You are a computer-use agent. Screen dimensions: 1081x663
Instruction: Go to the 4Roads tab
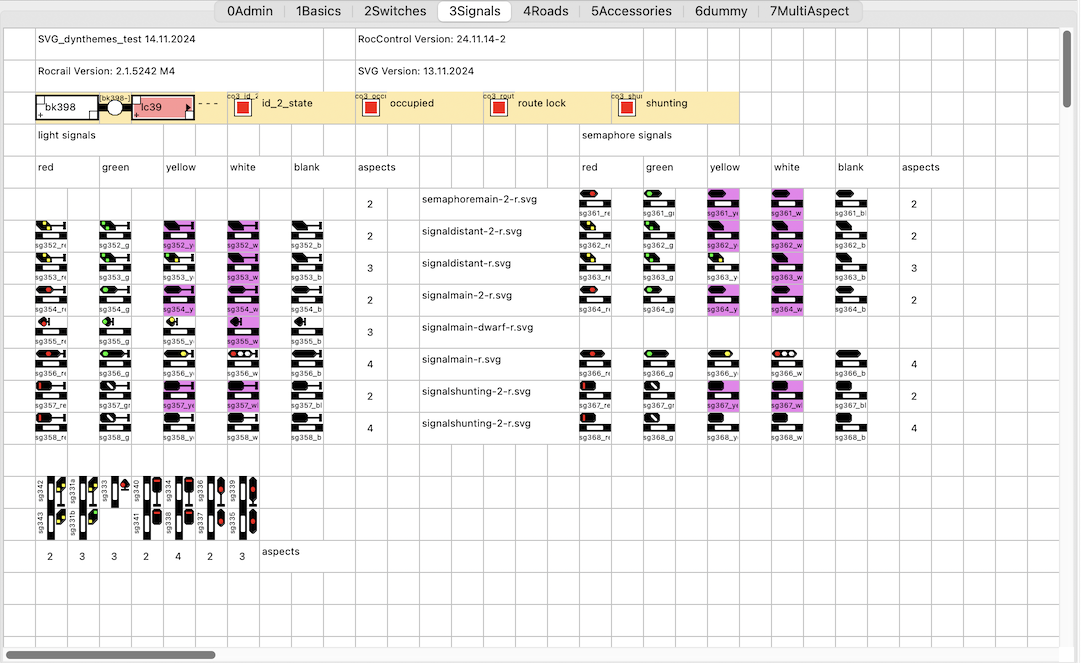point(545,11)
